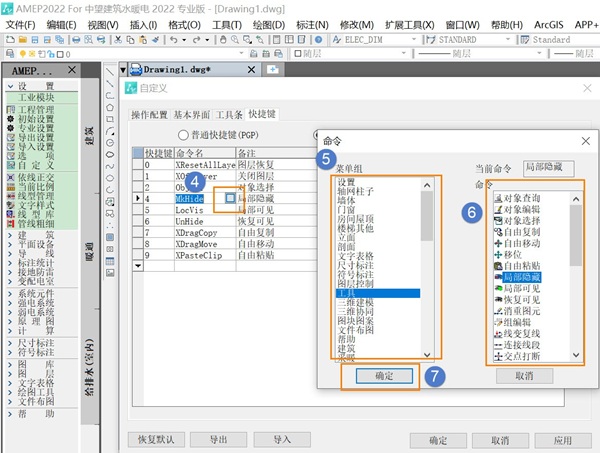Screen dimensions: 600x453
Task: Click the 局部隐藏 command icon in the list
Action: (498, 277)
